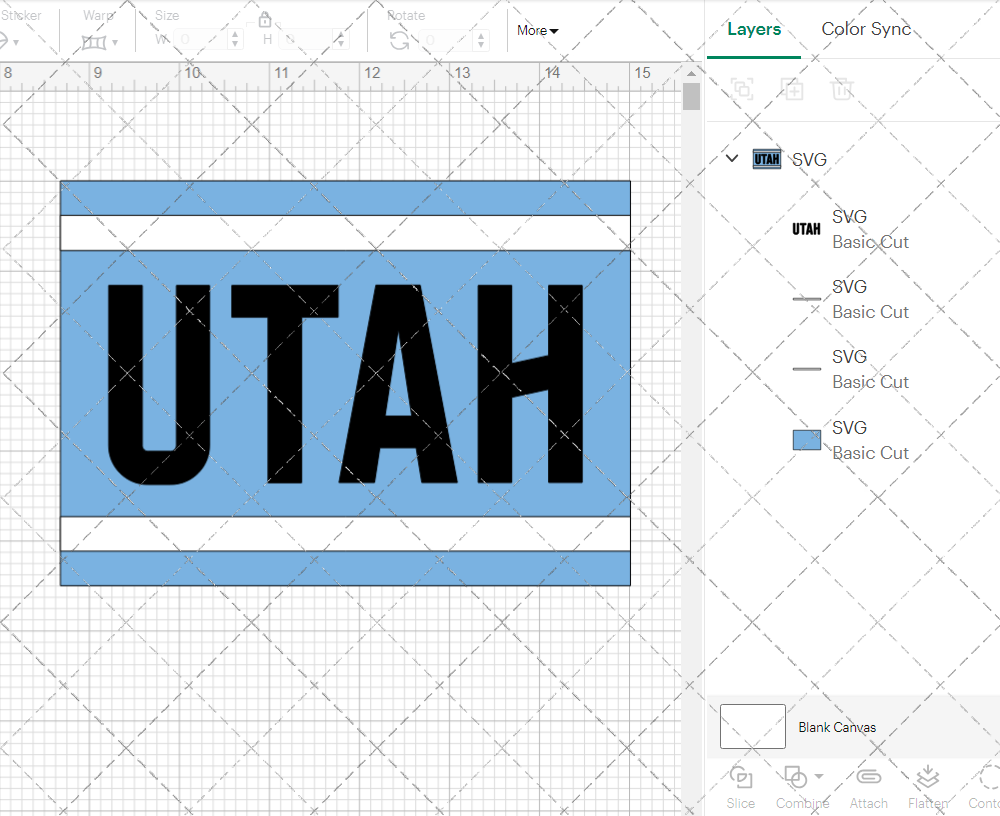Click the width stepper arrows
This screenshot has width=1000, height=816.
(235, 40)
